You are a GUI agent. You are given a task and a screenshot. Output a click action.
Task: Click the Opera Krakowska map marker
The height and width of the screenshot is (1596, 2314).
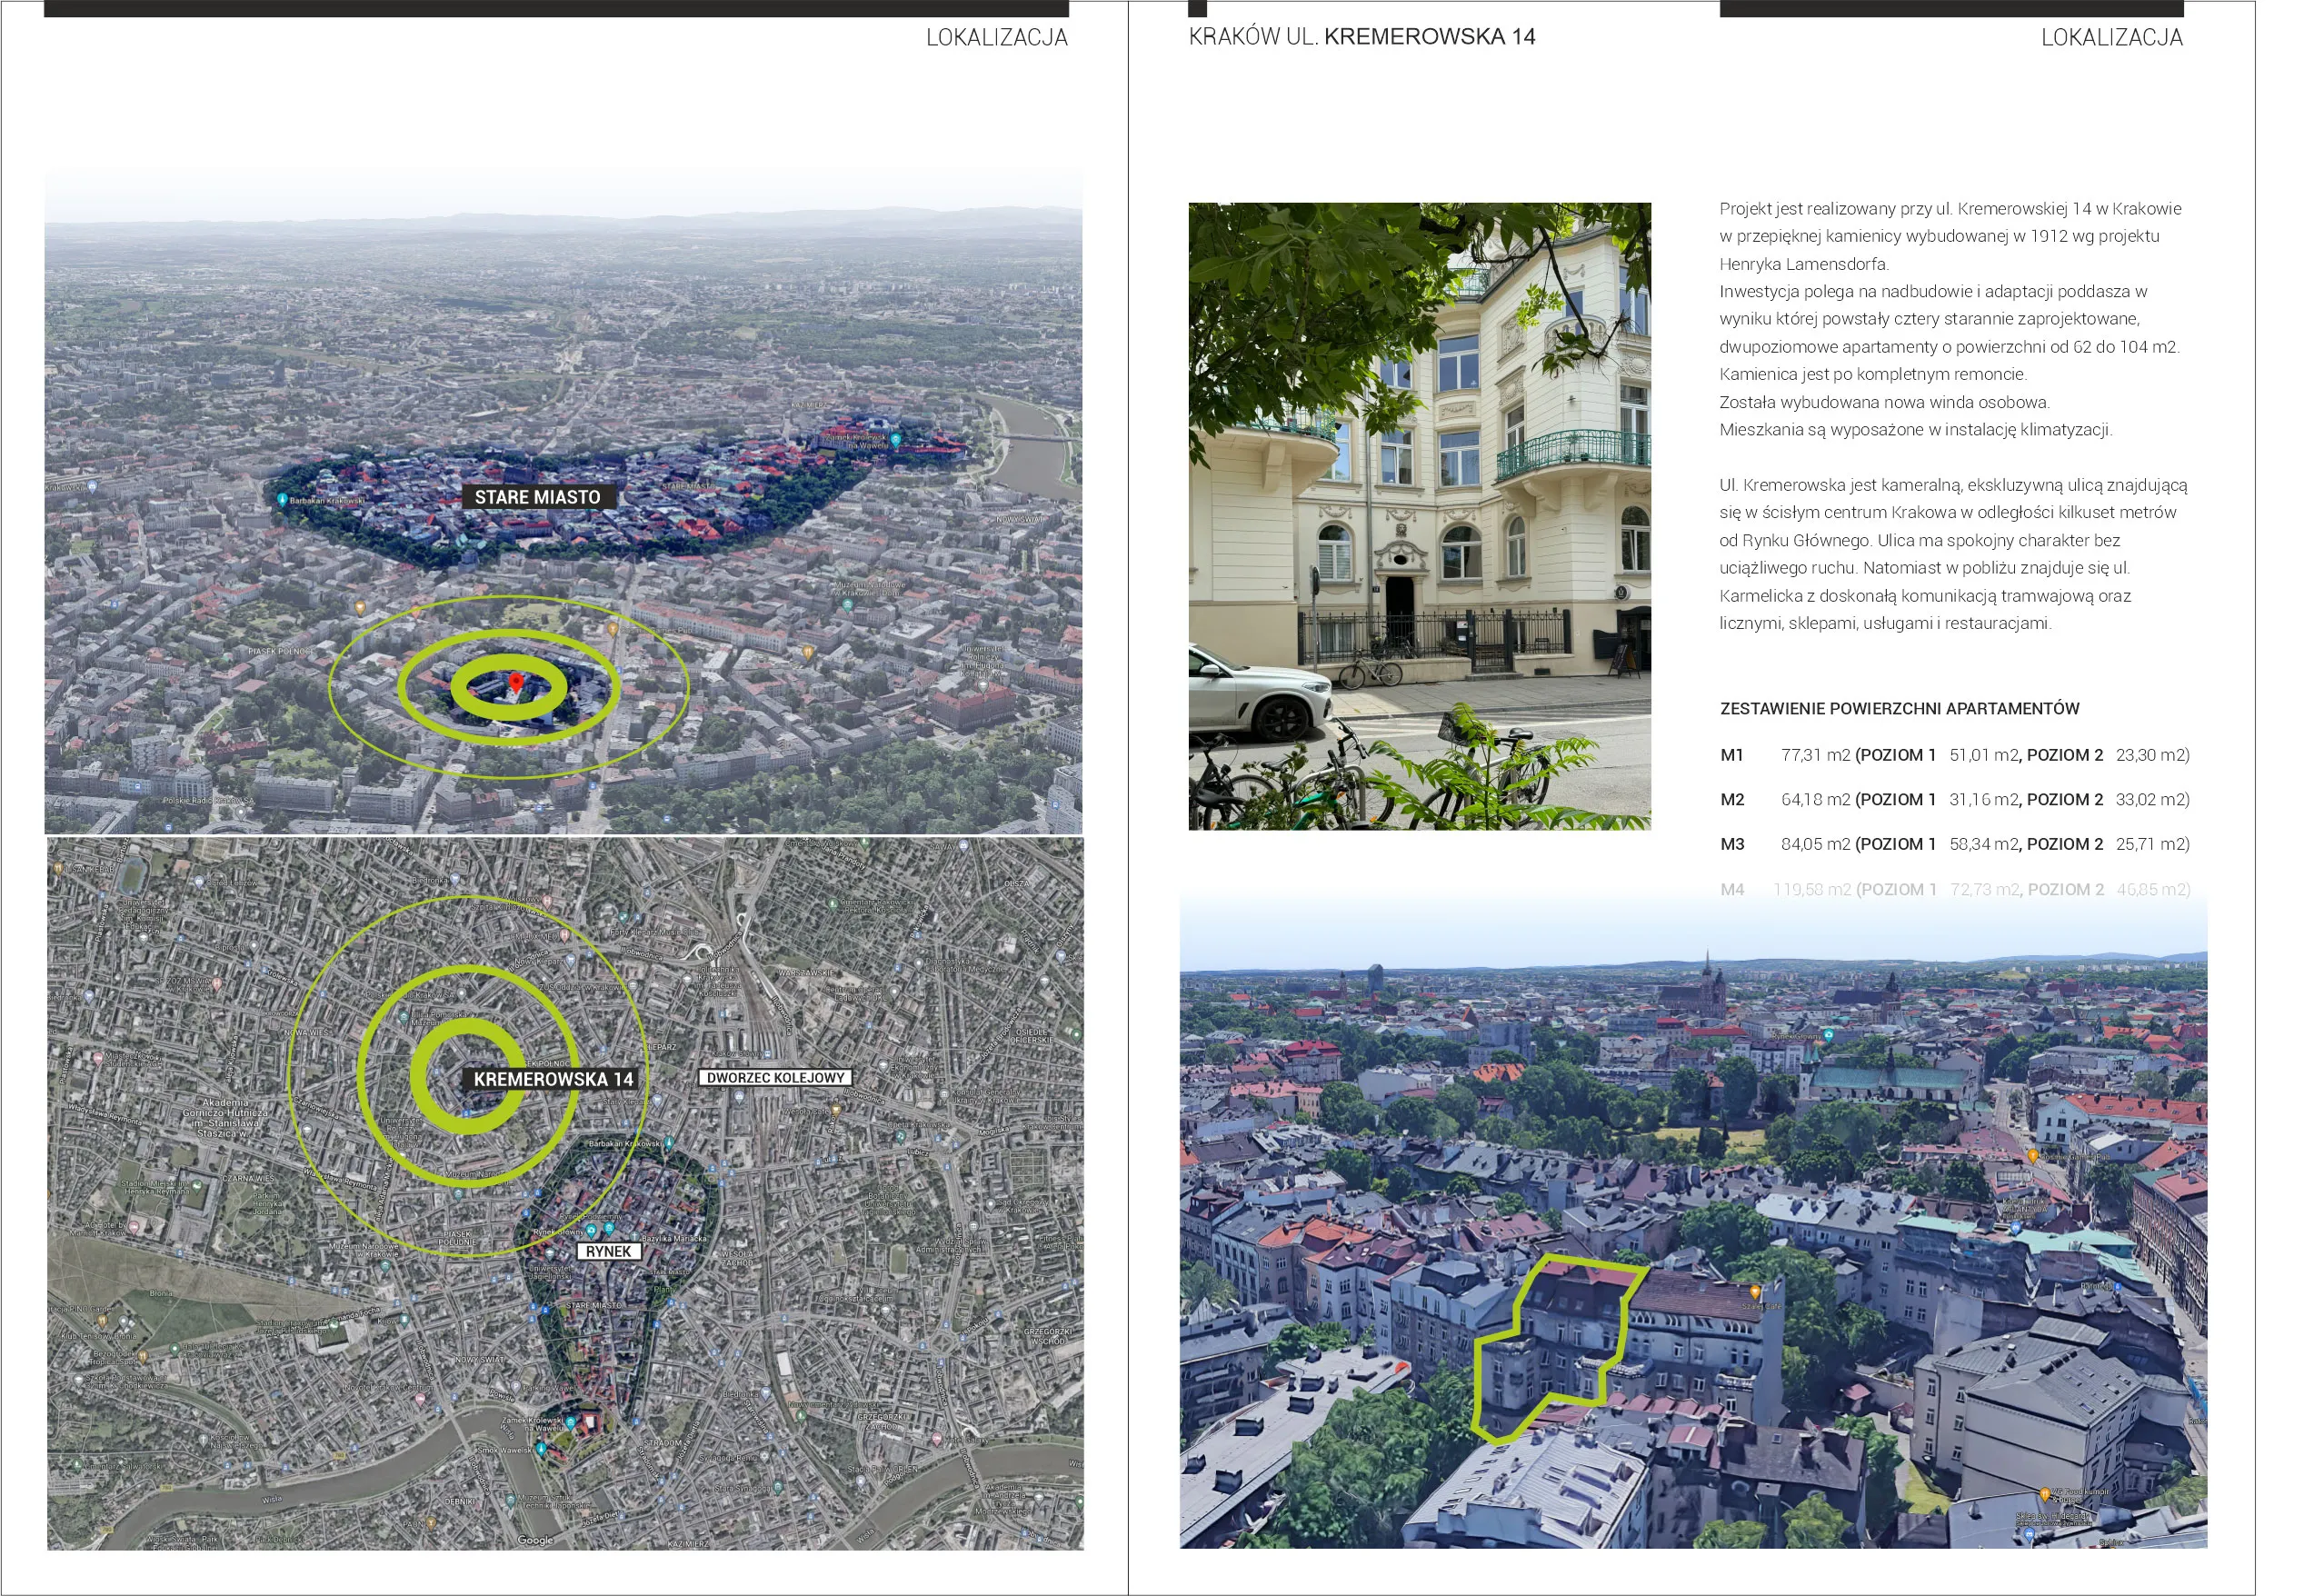[901, 1137]
